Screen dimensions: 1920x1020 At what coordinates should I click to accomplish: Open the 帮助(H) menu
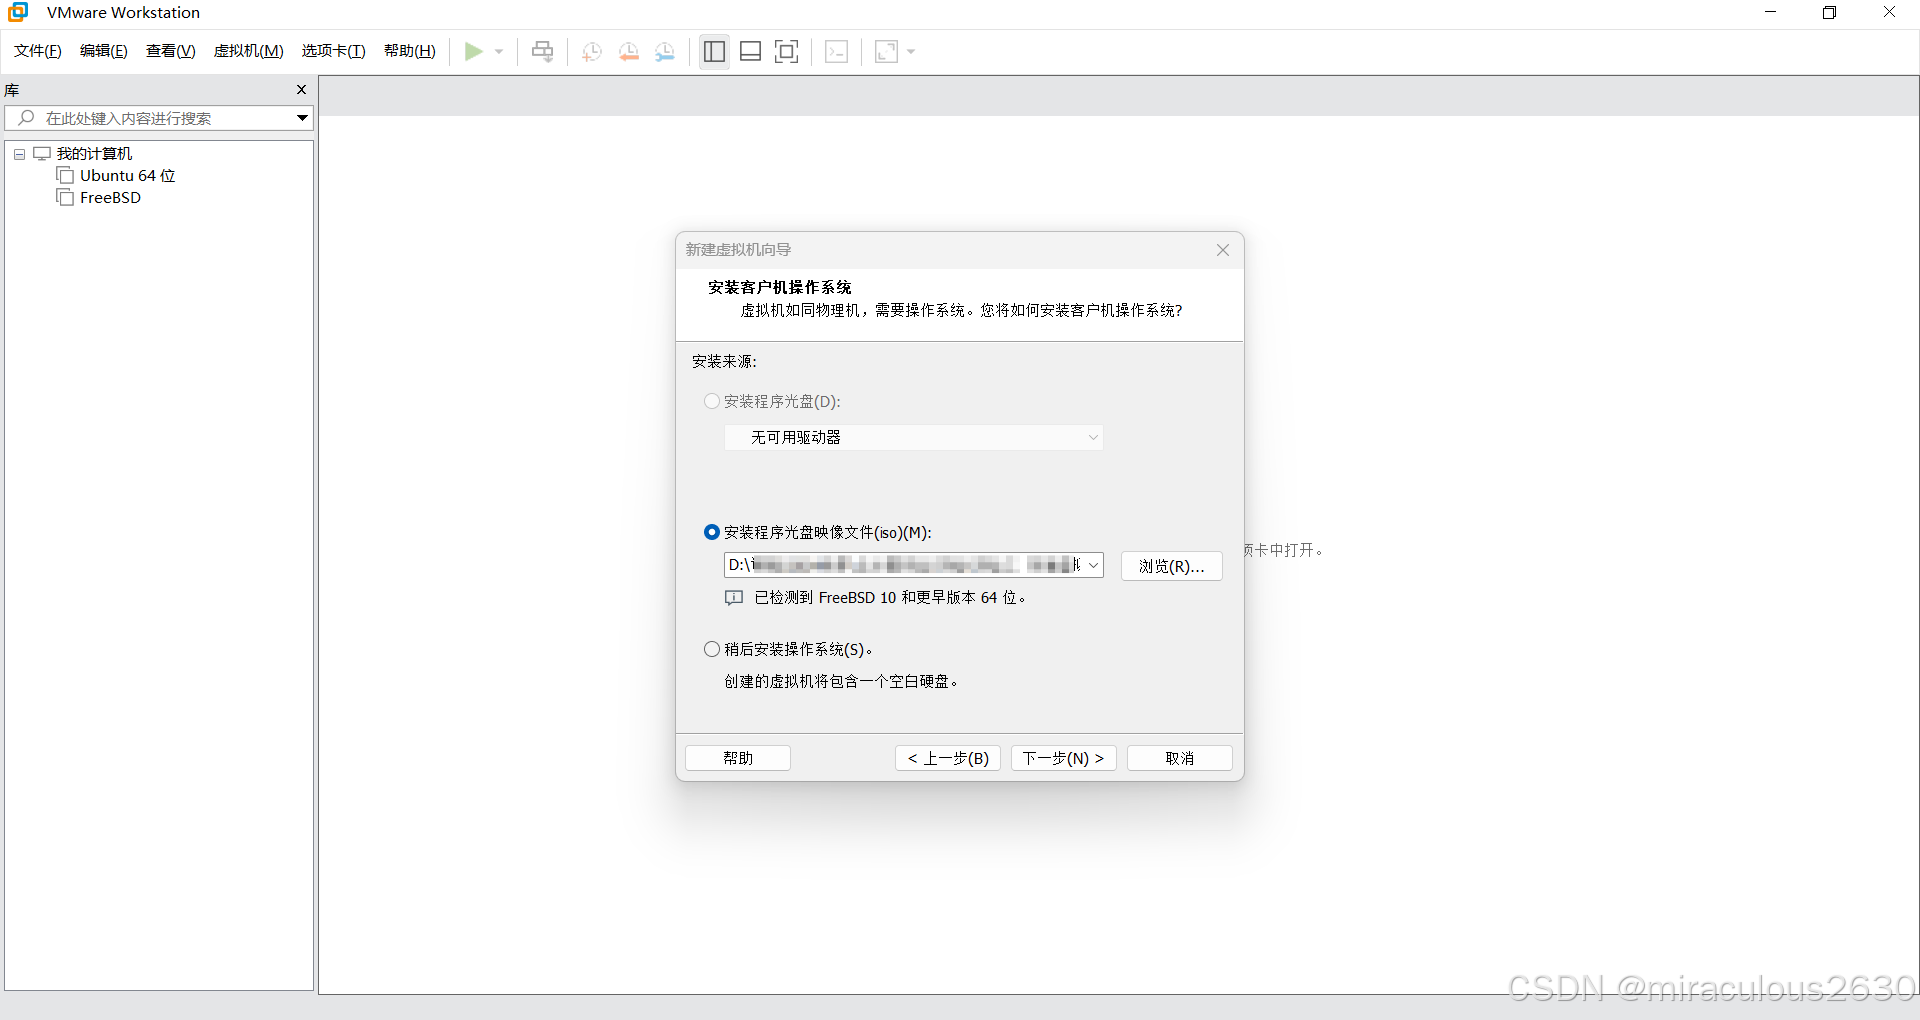(410, 51)
